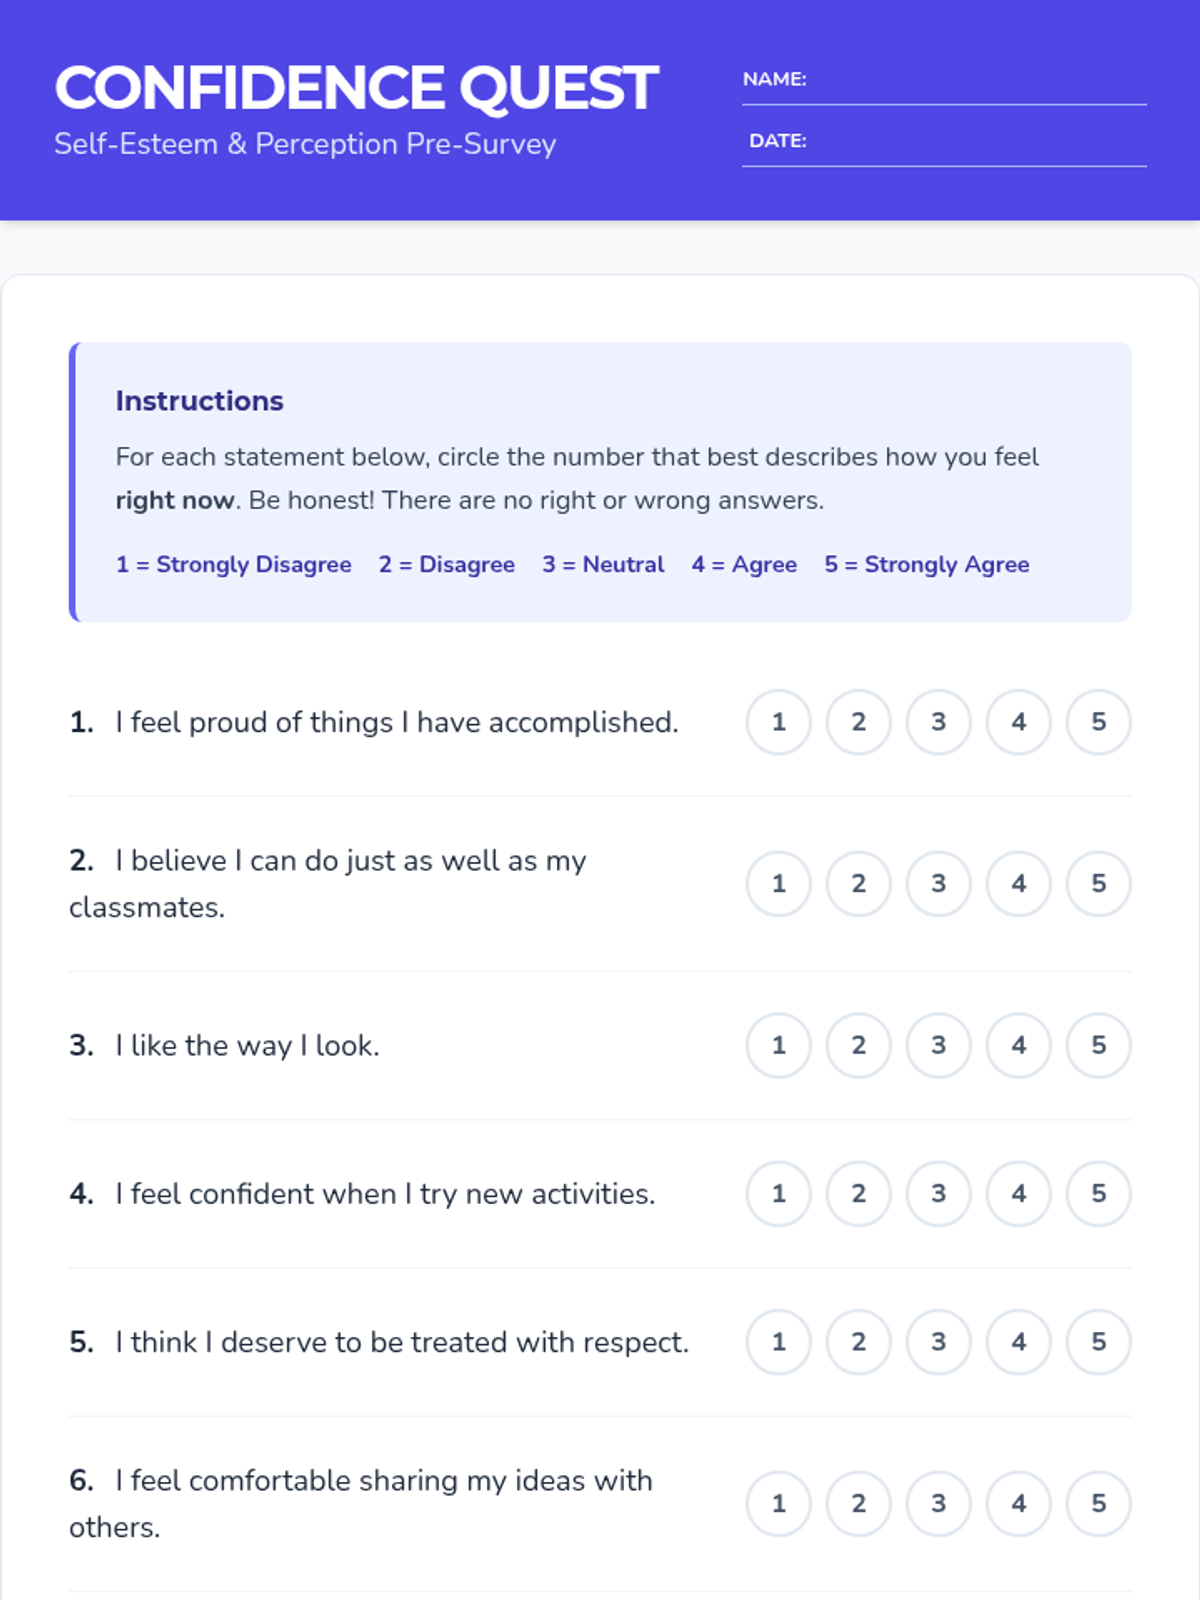Select rating 3 for deserve respect statement
1200x1600 pixels.
pyautogui.click(x=938, y=1342)
